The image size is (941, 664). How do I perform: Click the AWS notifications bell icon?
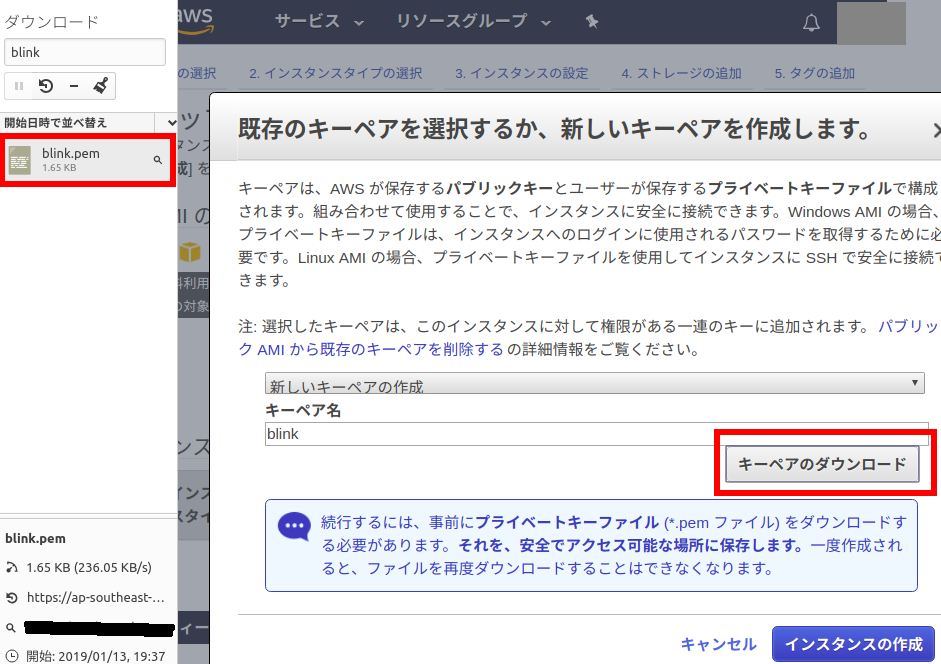pos(811,23)
